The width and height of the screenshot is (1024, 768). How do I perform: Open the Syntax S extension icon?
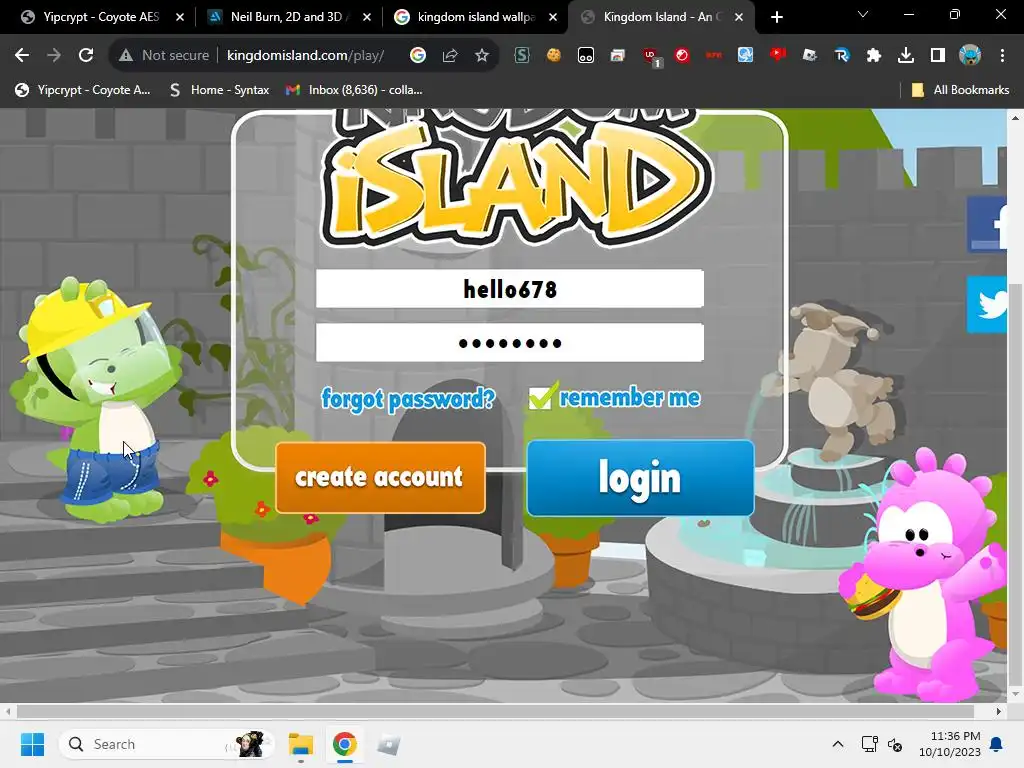(x=522, y=56)
